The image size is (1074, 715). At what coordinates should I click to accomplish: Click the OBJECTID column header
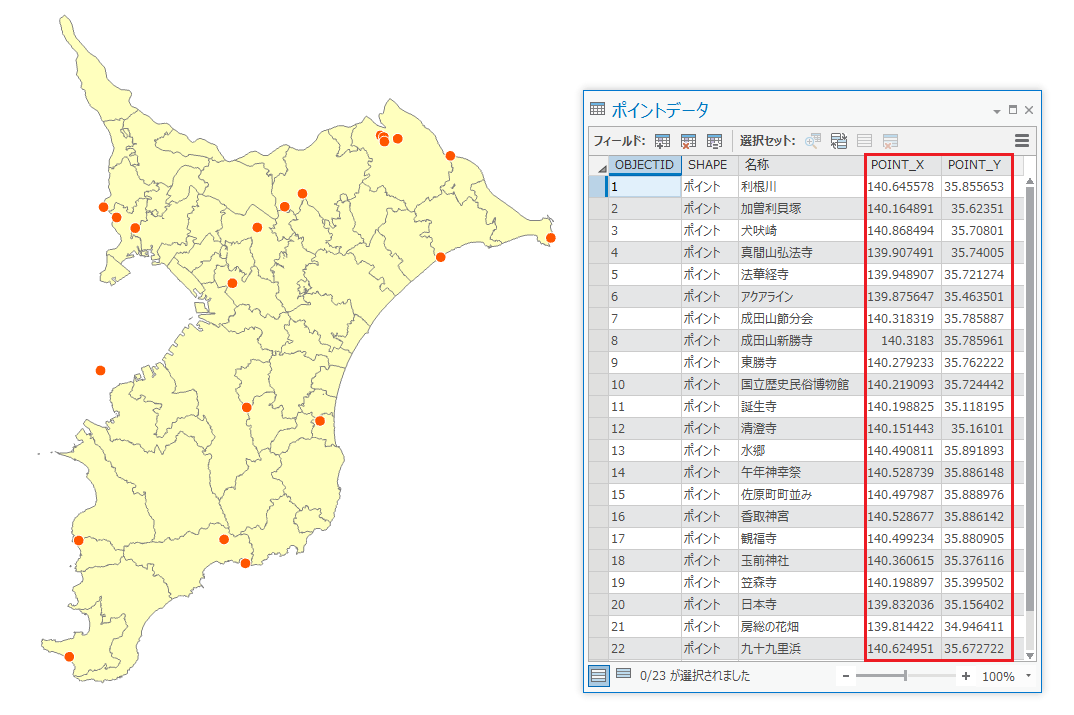point(645,164)
